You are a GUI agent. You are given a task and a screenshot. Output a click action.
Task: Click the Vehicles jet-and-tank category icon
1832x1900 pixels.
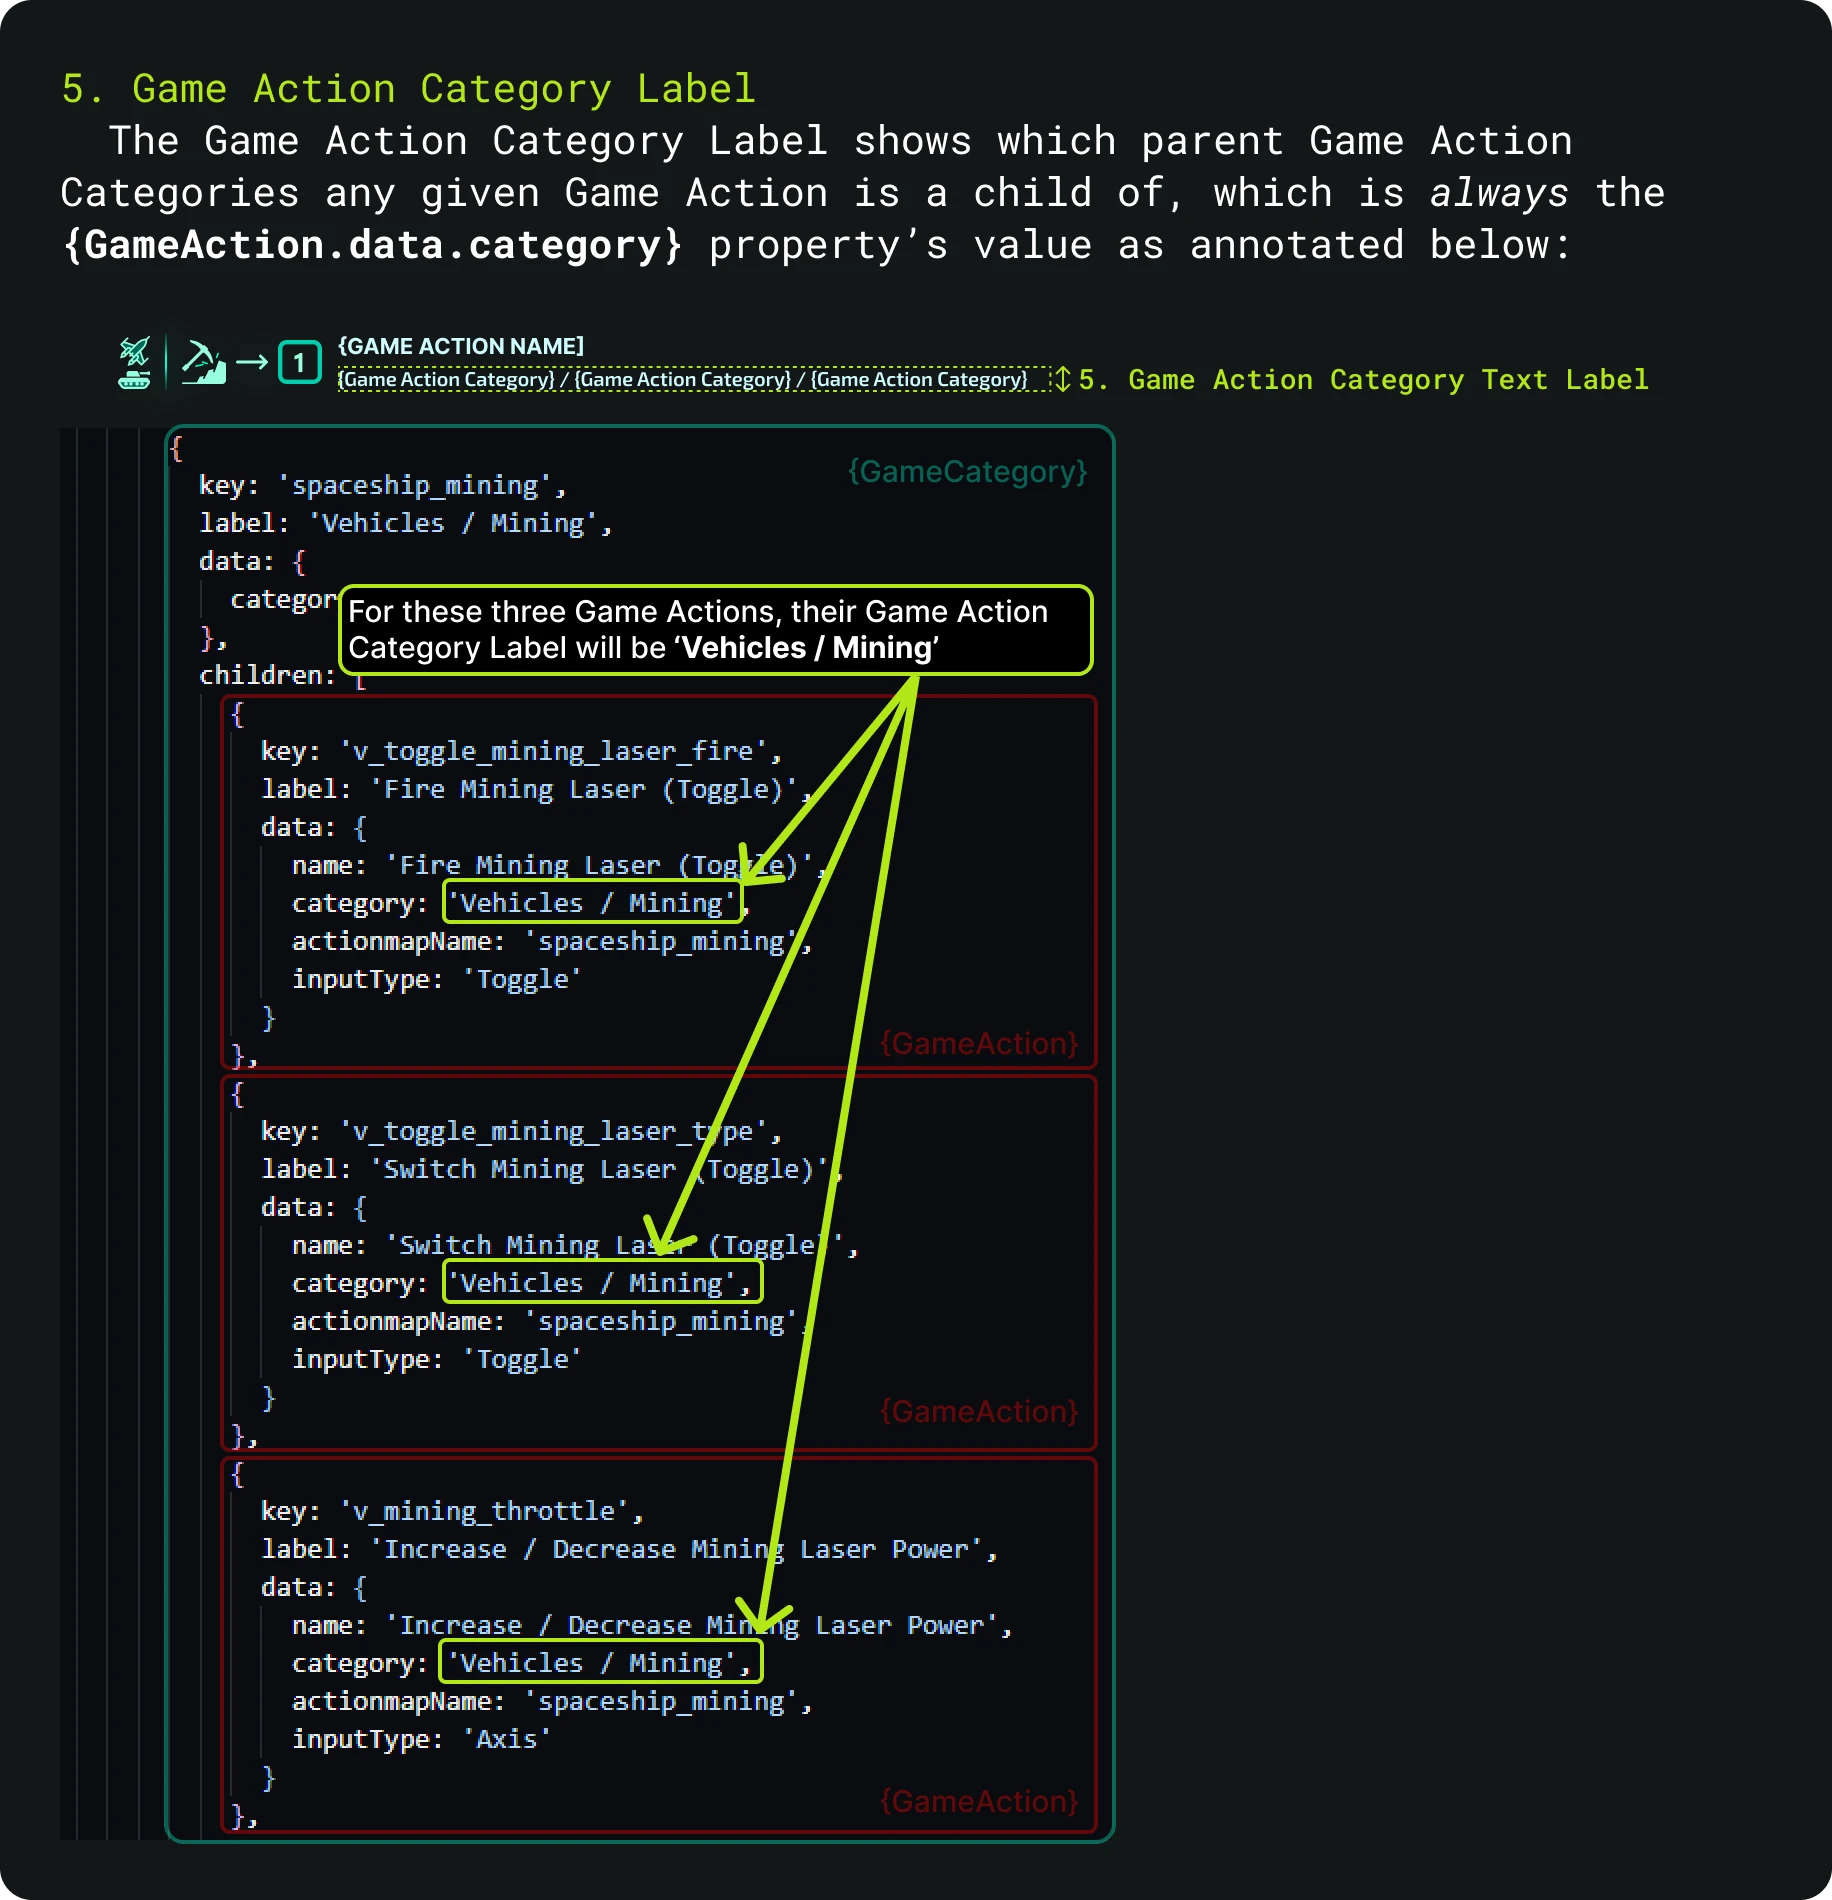click(x=134, y=362)
